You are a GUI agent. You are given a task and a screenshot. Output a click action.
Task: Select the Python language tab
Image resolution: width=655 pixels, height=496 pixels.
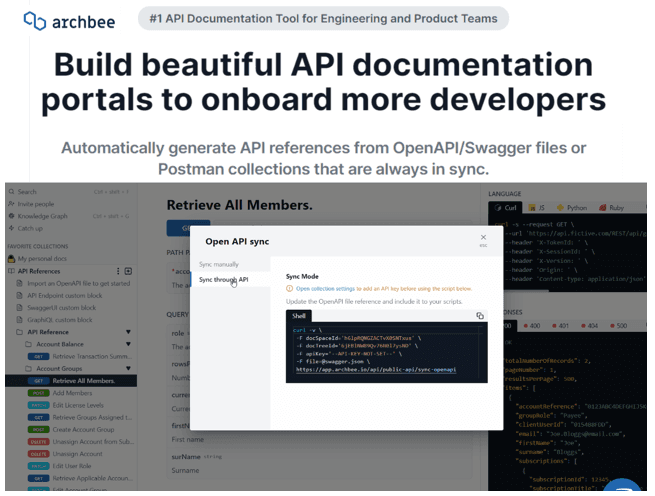573,209
